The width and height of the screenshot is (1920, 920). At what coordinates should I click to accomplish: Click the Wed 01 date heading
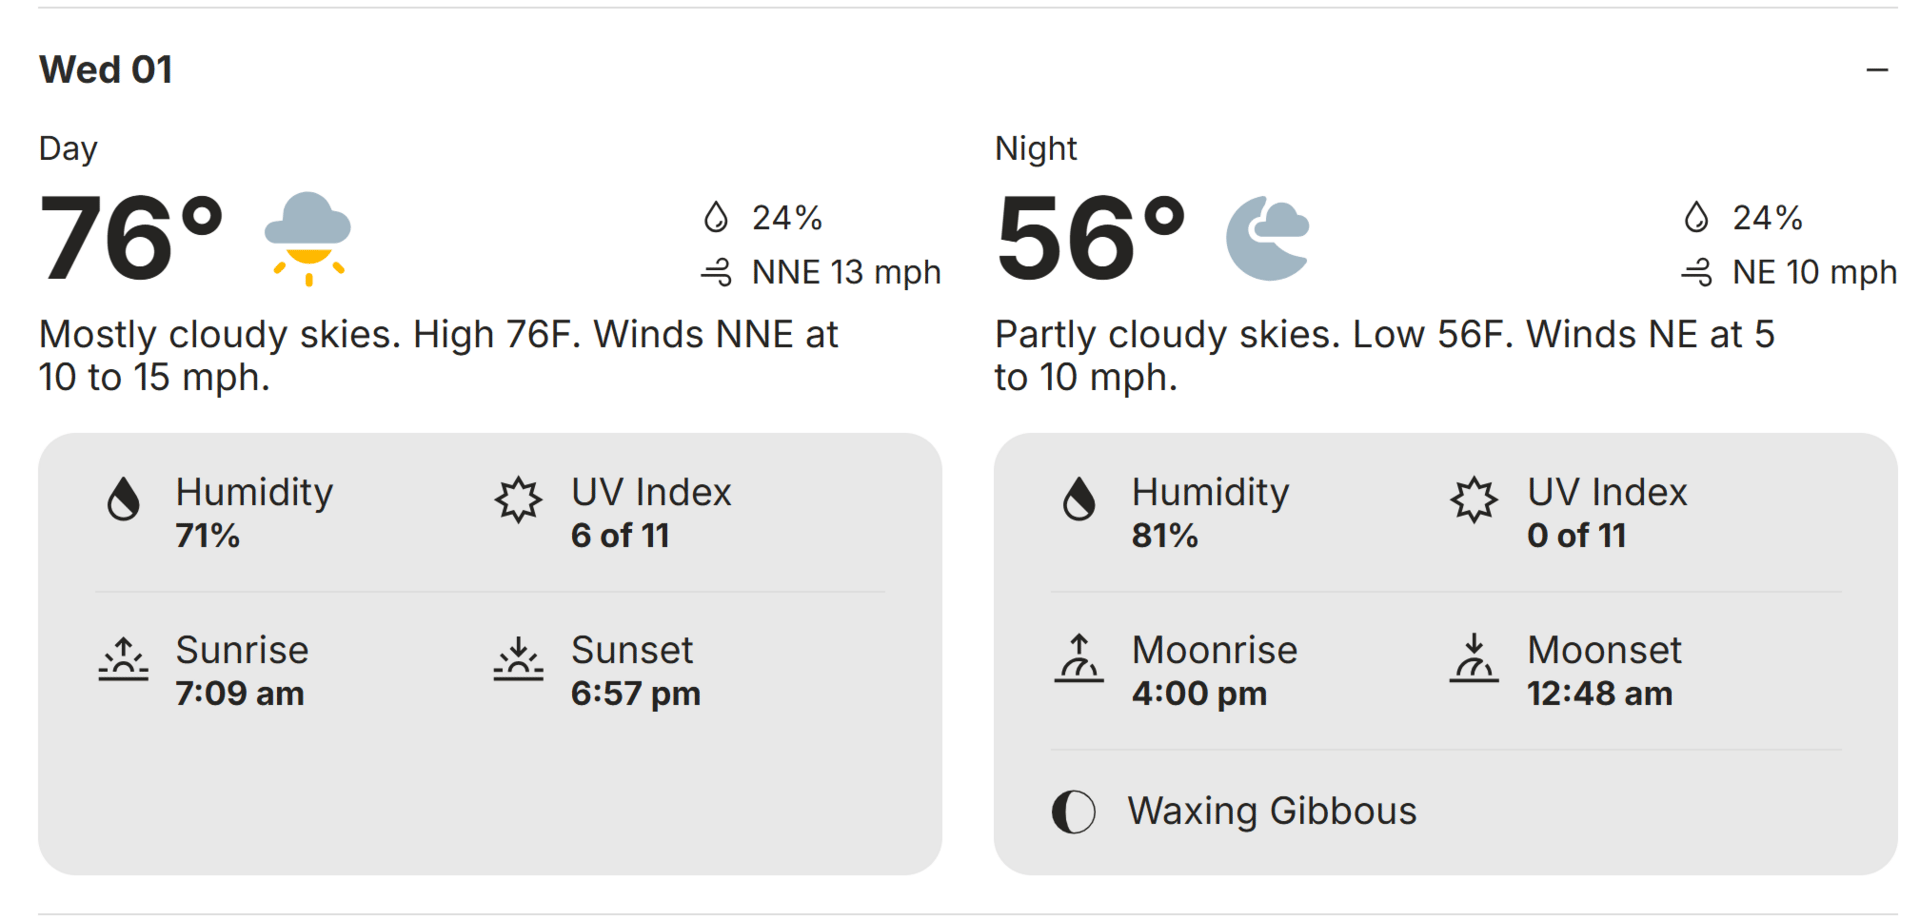tap(106, 70)
